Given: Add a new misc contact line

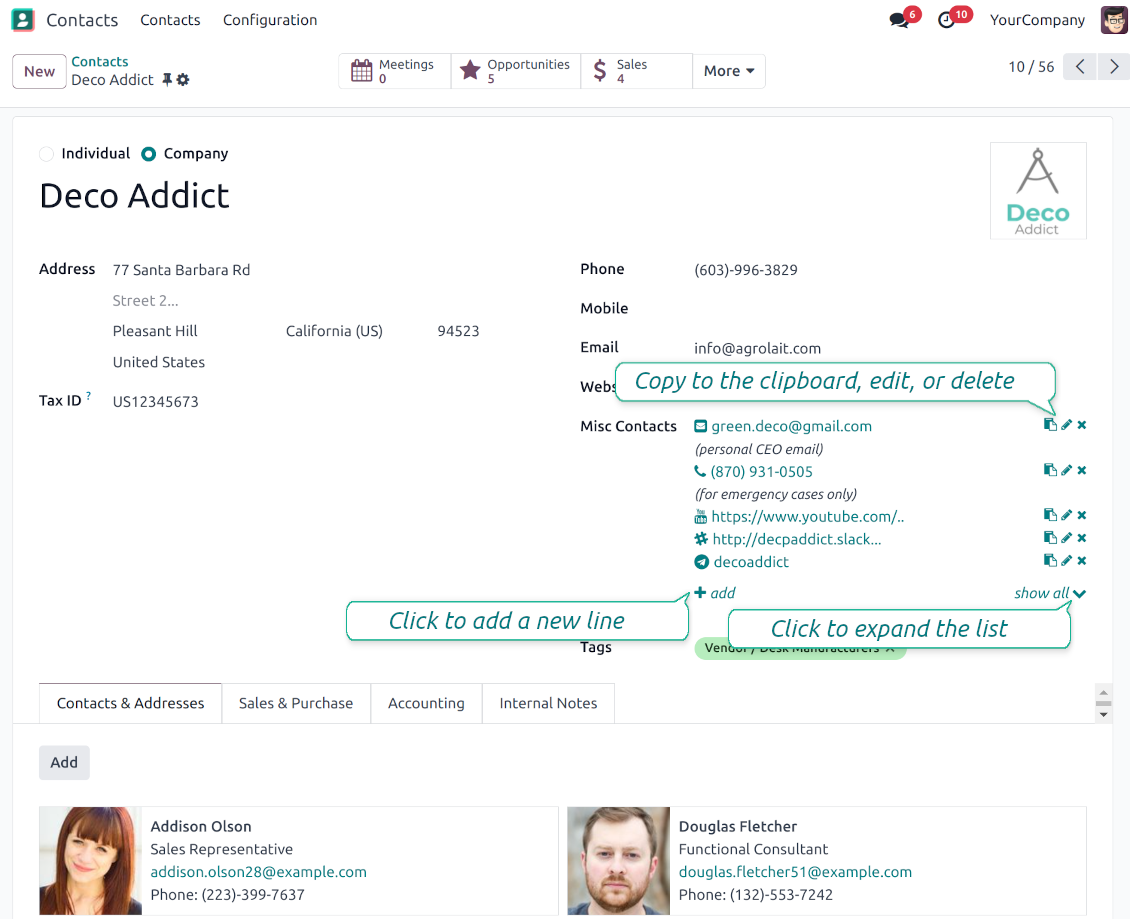Looking at the screenshot, I should point(715,593).
